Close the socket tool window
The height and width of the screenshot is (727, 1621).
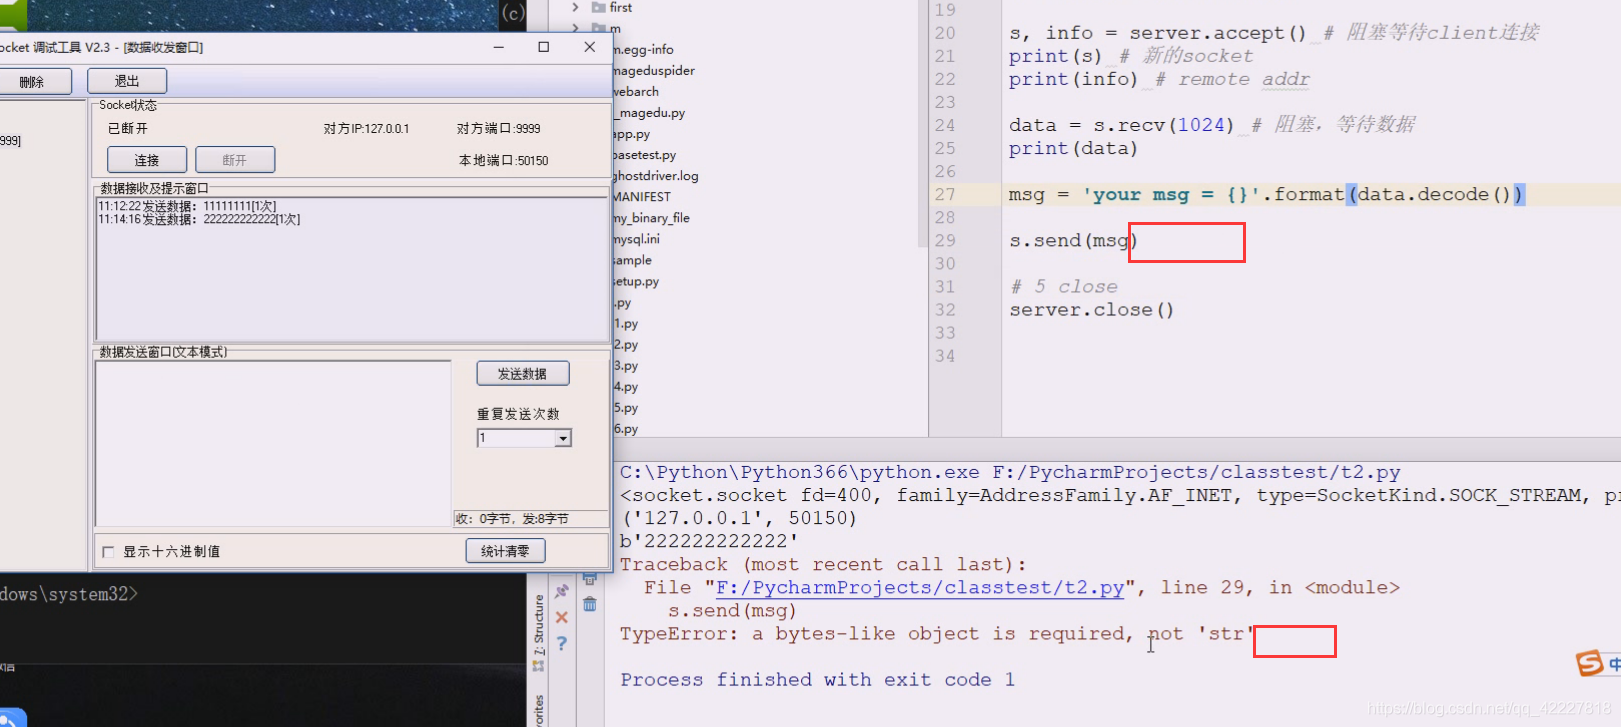(x=589, y=47)
